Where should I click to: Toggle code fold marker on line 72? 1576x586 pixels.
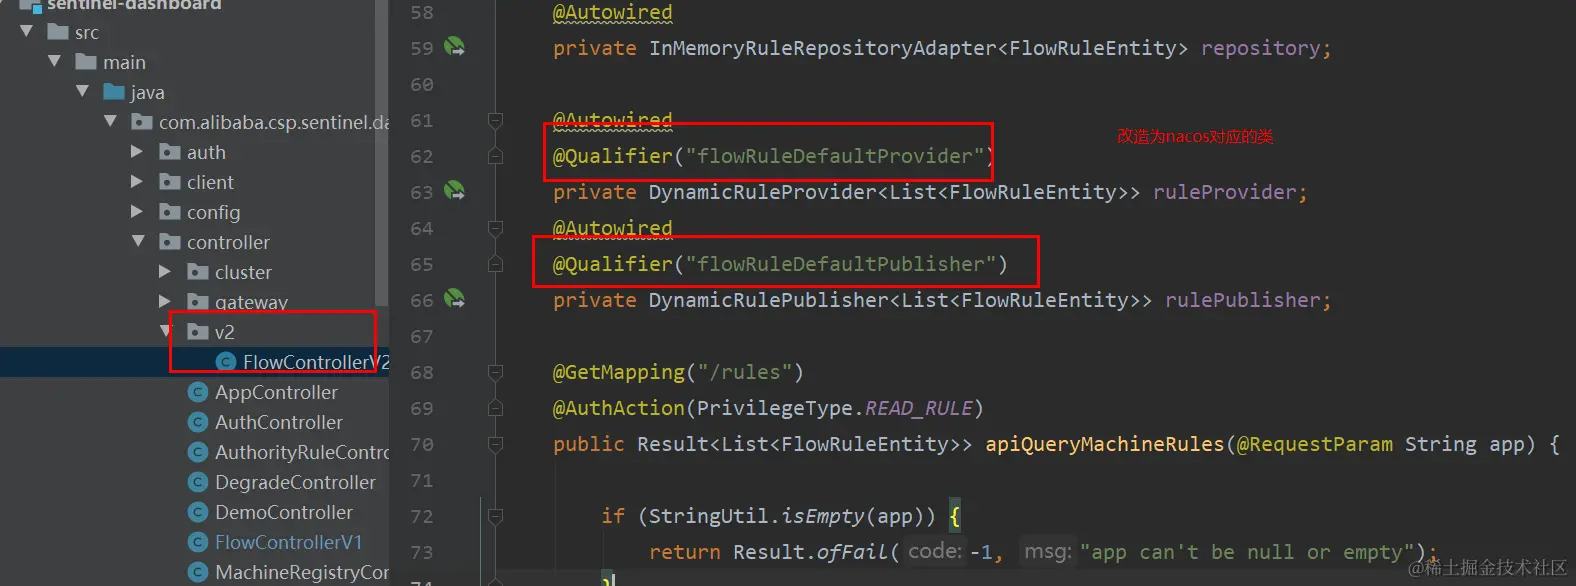495,517
